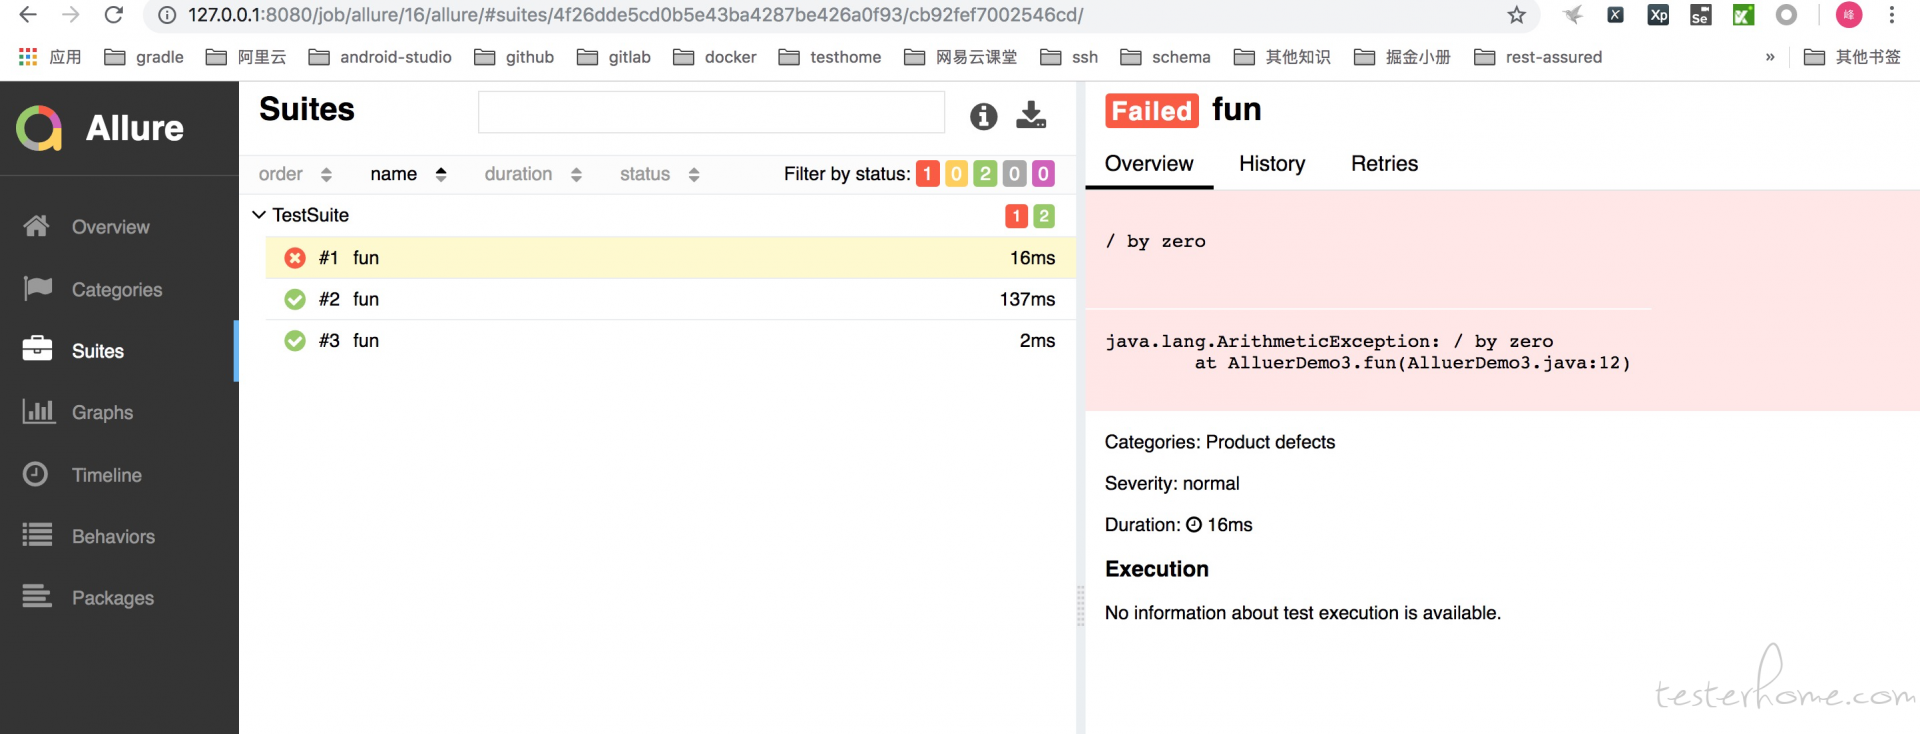The image size is (1920, 734).
Task: Click the Selenium extension icon
Action: click(1700, 15)
